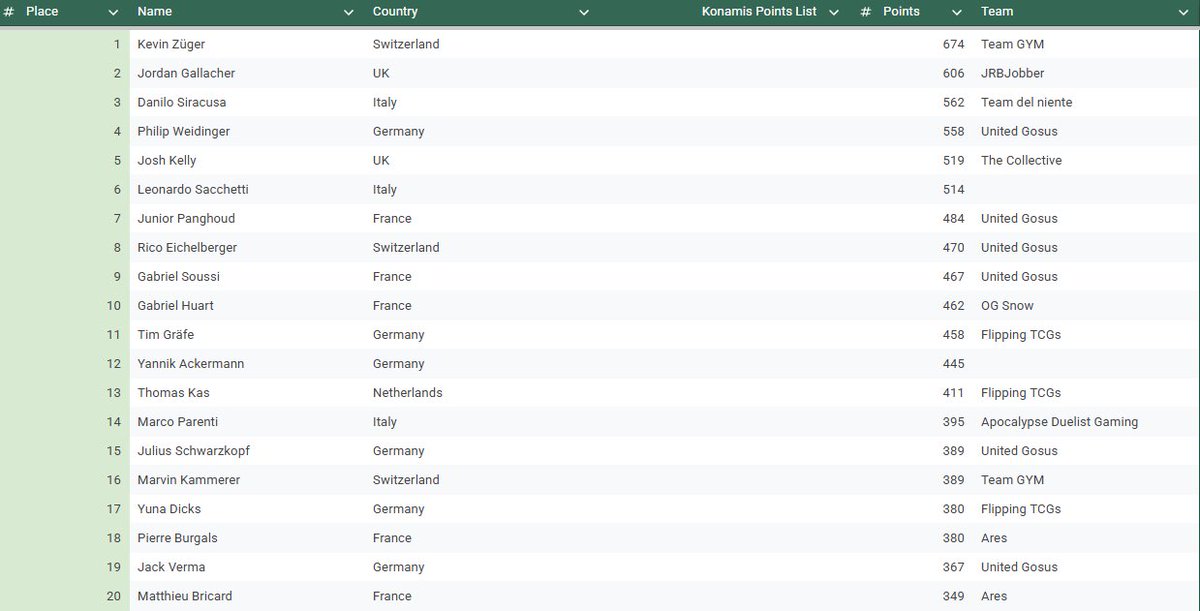Image resolution: width=1200 pixels, height=611 pixels.
Task: Click the Country column header label
Action: (x=395, y=12)
